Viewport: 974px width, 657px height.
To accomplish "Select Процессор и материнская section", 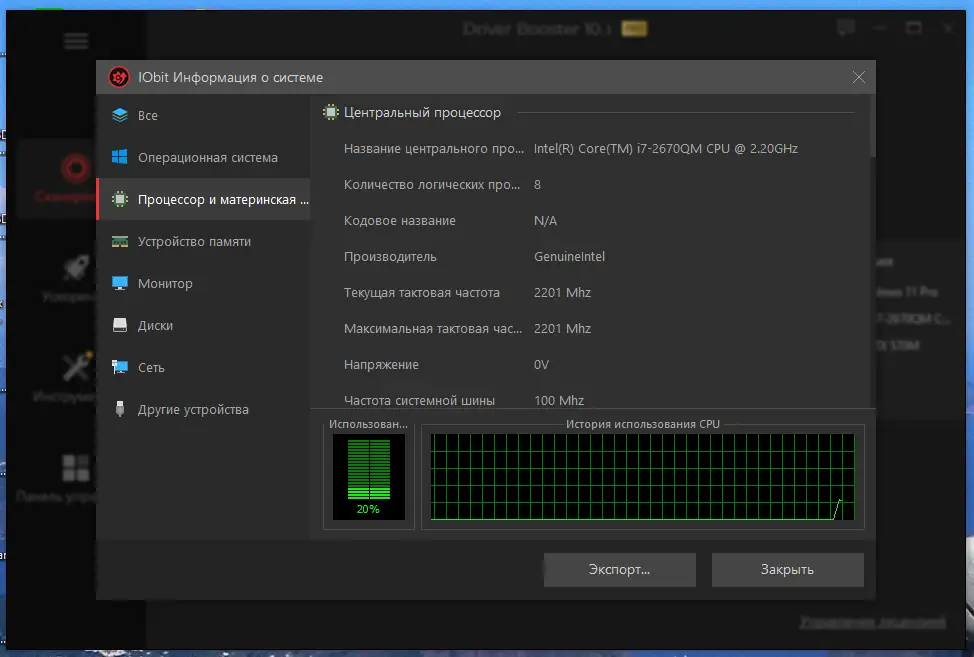I will tap(203, 199).
